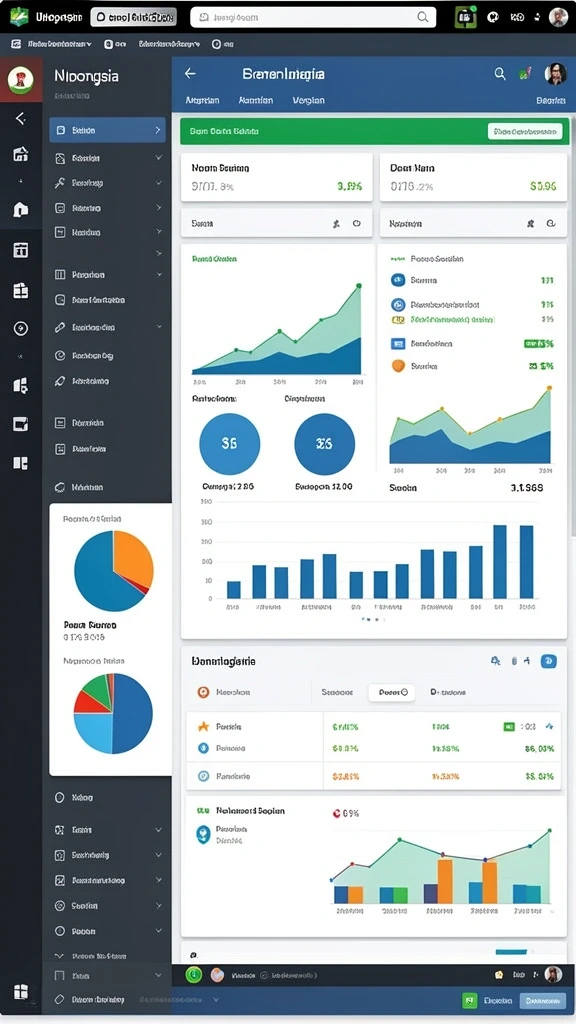Click the orange slice of upper pie chart
The image size is (576, 1024).
point(134,556)
